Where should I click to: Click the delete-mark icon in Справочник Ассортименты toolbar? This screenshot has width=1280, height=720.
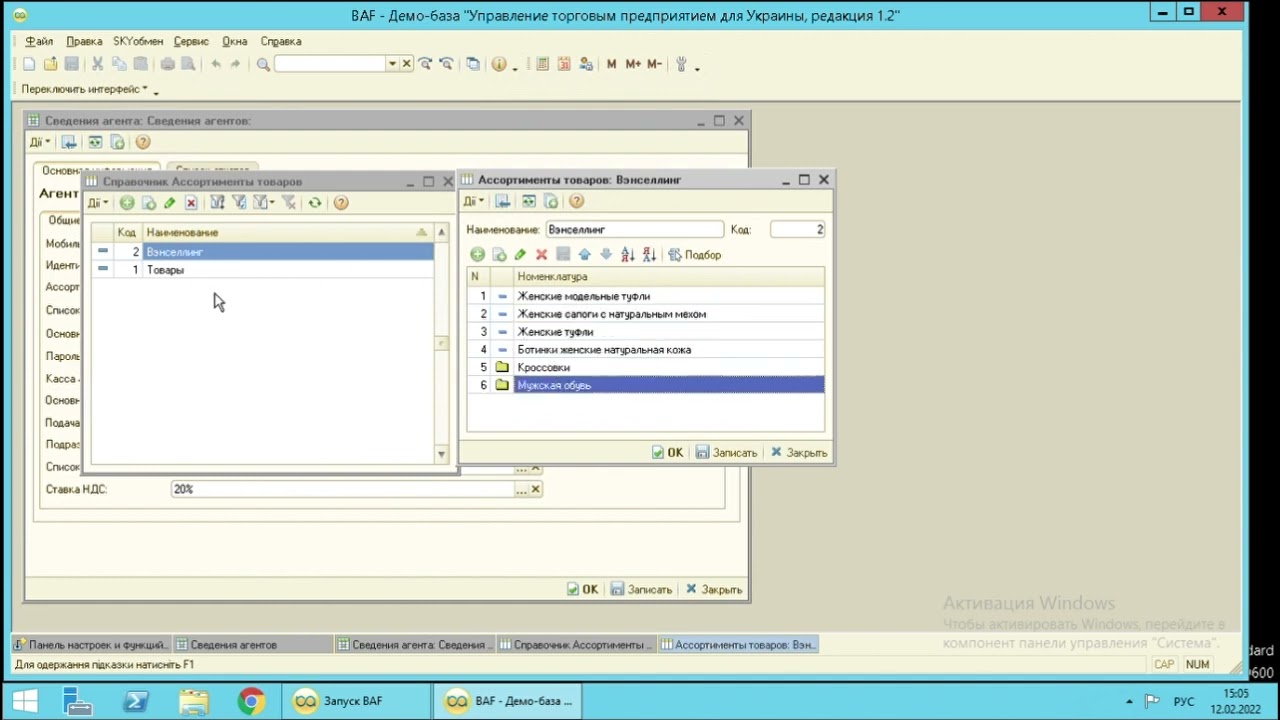(191, 203)
